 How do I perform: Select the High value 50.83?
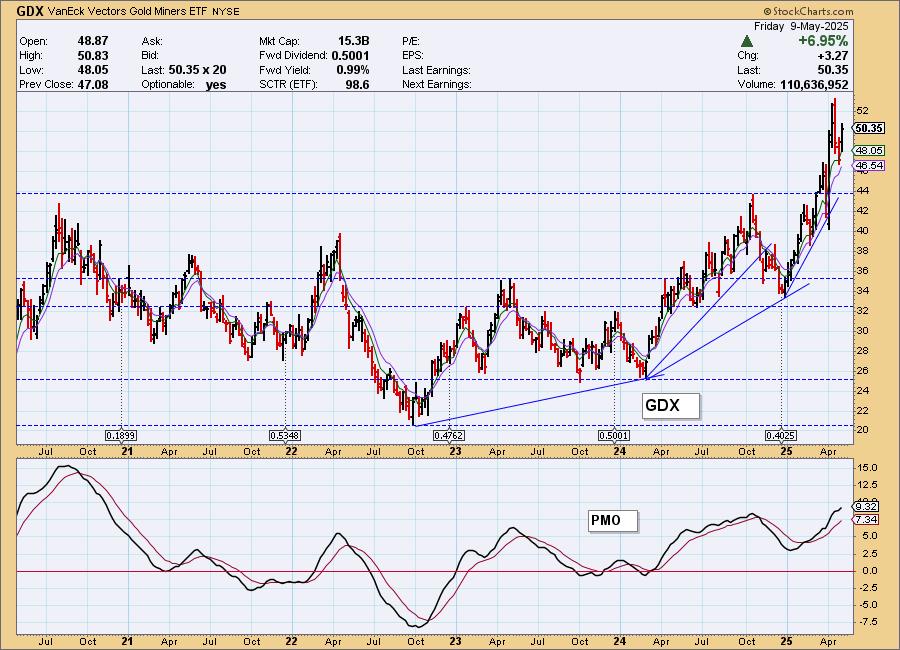click(x=93, y=56)
